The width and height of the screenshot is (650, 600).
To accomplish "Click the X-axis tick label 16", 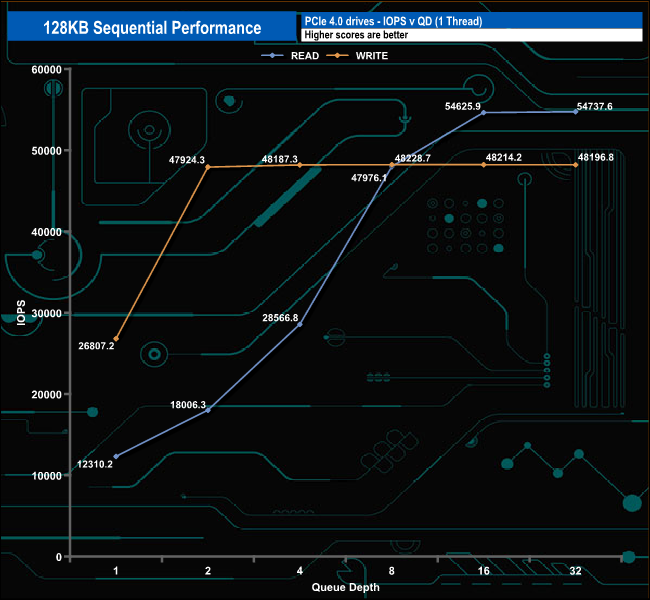I will coord(483,571).
